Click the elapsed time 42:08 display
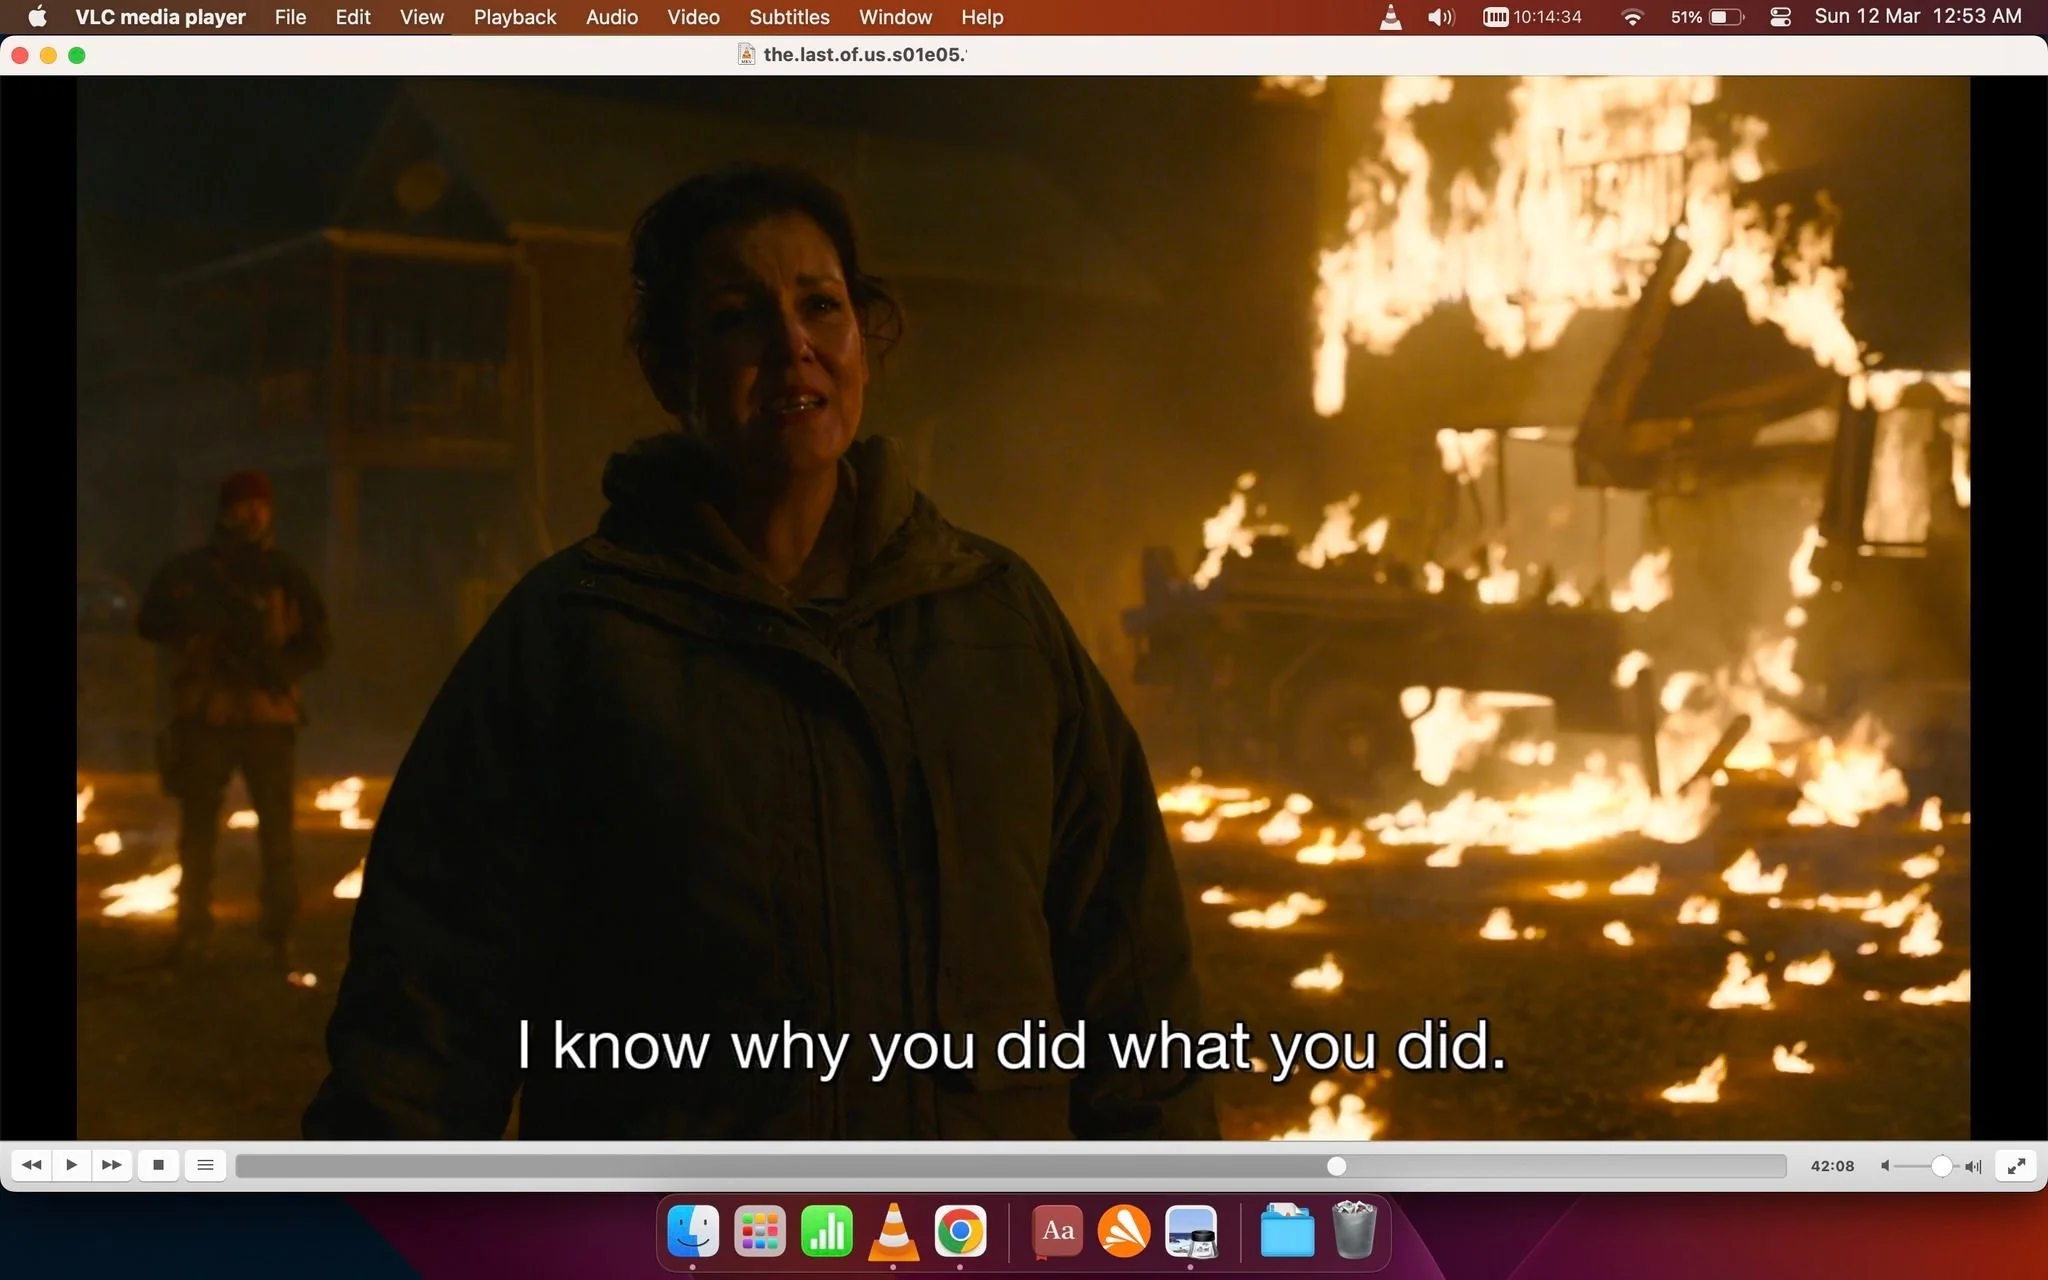 pos(1832,1166)
